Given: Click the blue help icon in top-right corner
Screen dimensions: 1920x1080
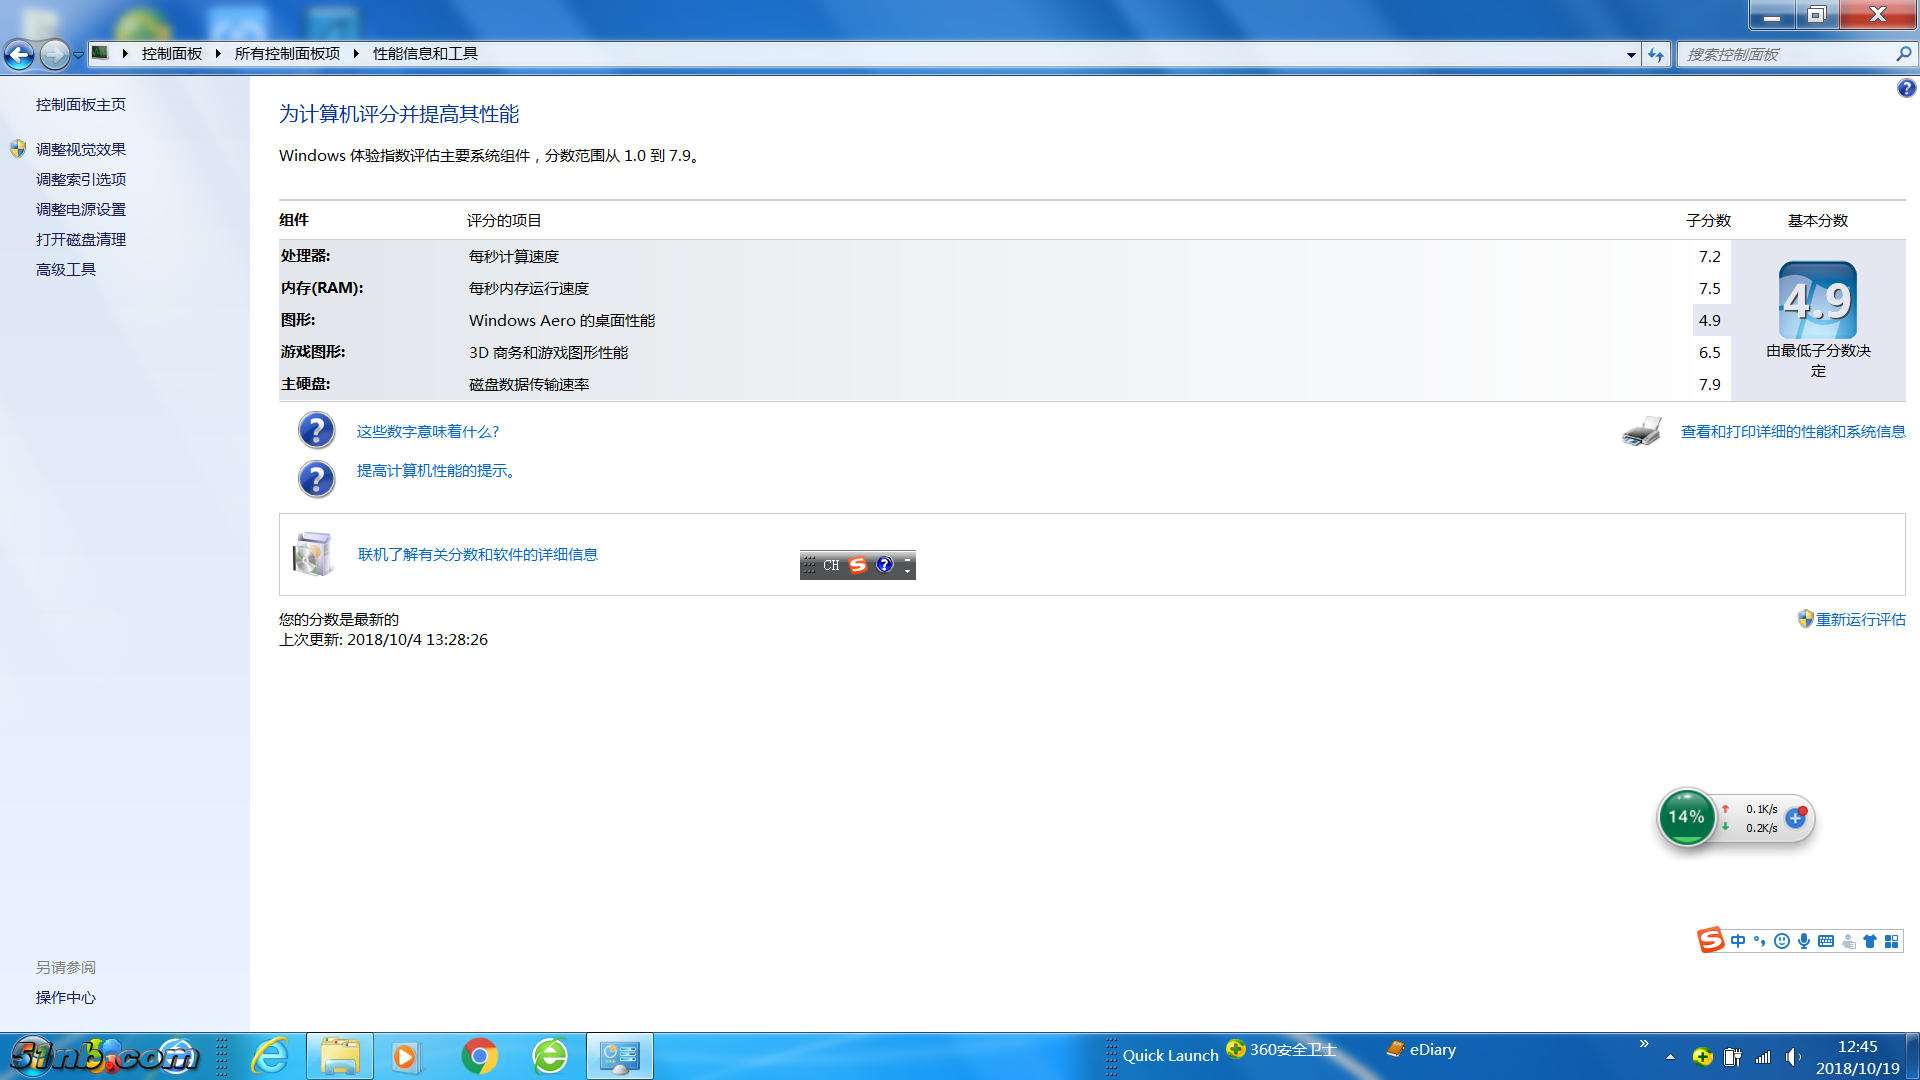Looking at the screenshot, I should point(1906,88).
